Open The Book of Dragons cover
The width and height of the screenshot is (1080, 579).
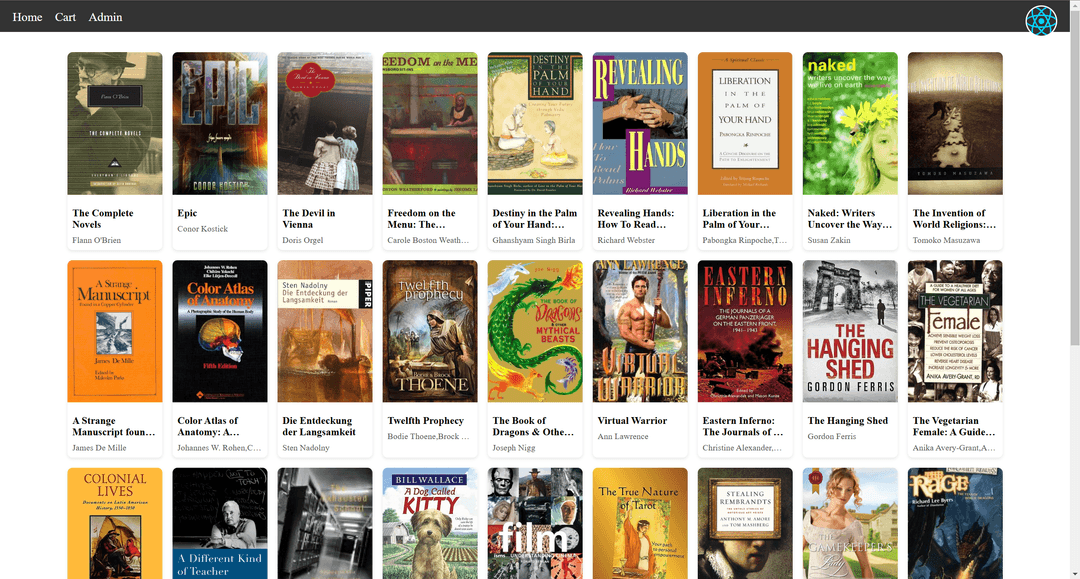[535, 331]
